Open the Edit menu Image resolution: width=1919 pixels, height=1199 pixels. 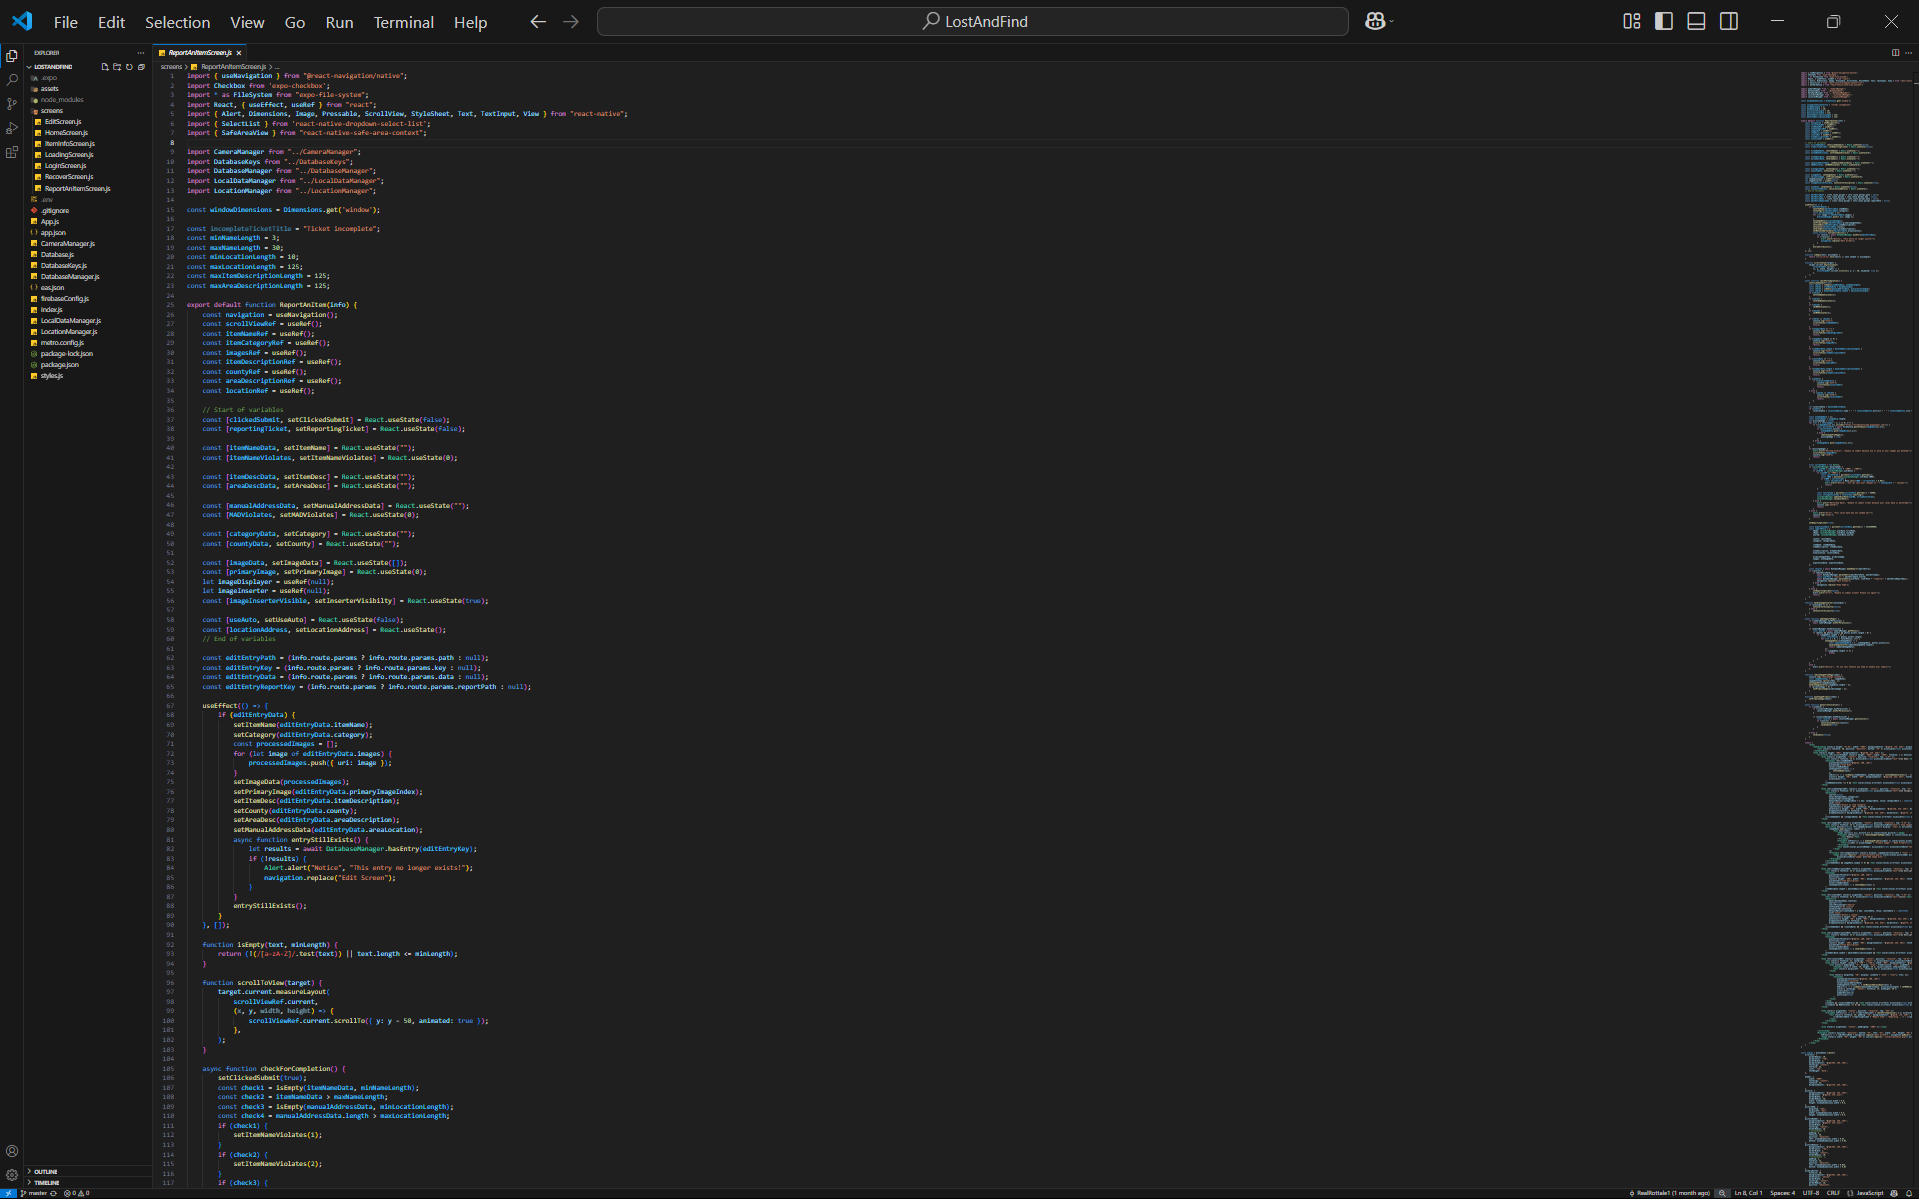click(111, 22)
